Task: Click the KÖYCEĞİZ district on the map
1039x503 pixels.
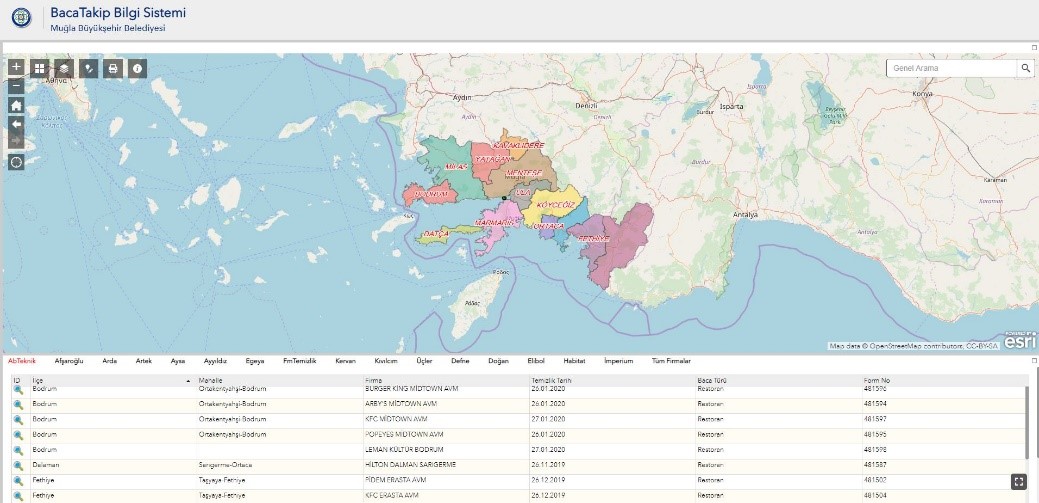Action: tap(555, 205)
